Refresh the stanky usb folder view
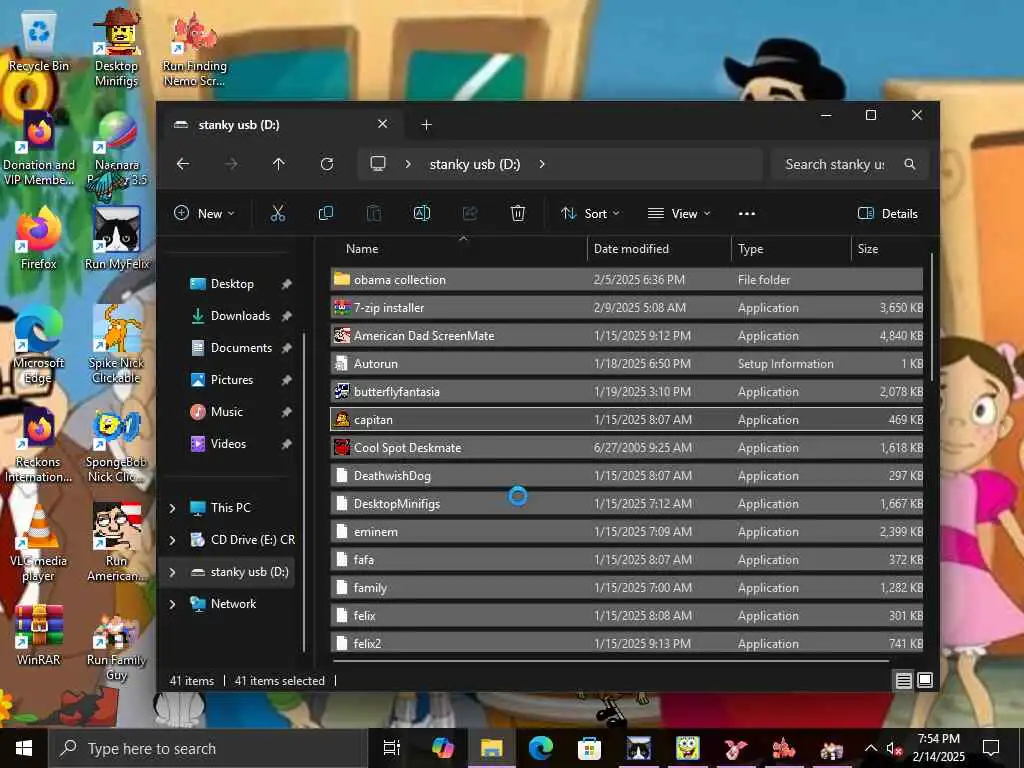Viewport: 1024px width, 768px height. click(327, 164)
